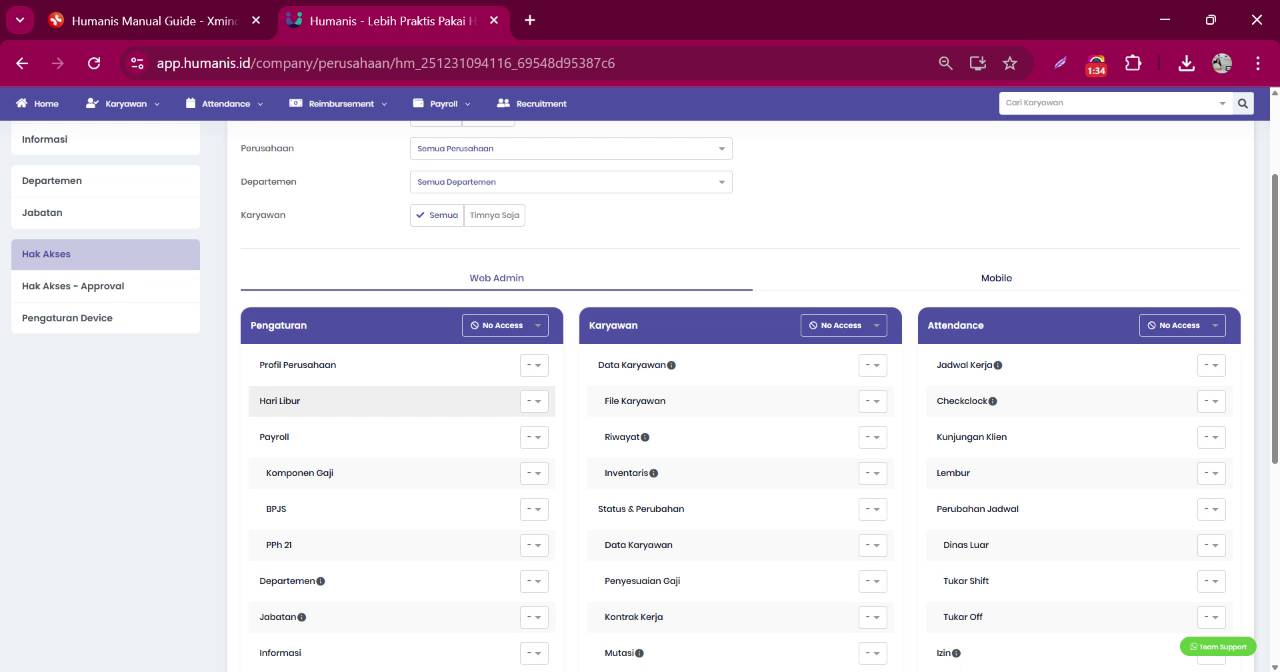Open the Reimbursement navbar menu
1280x672 pixels.
coord(338,103)
